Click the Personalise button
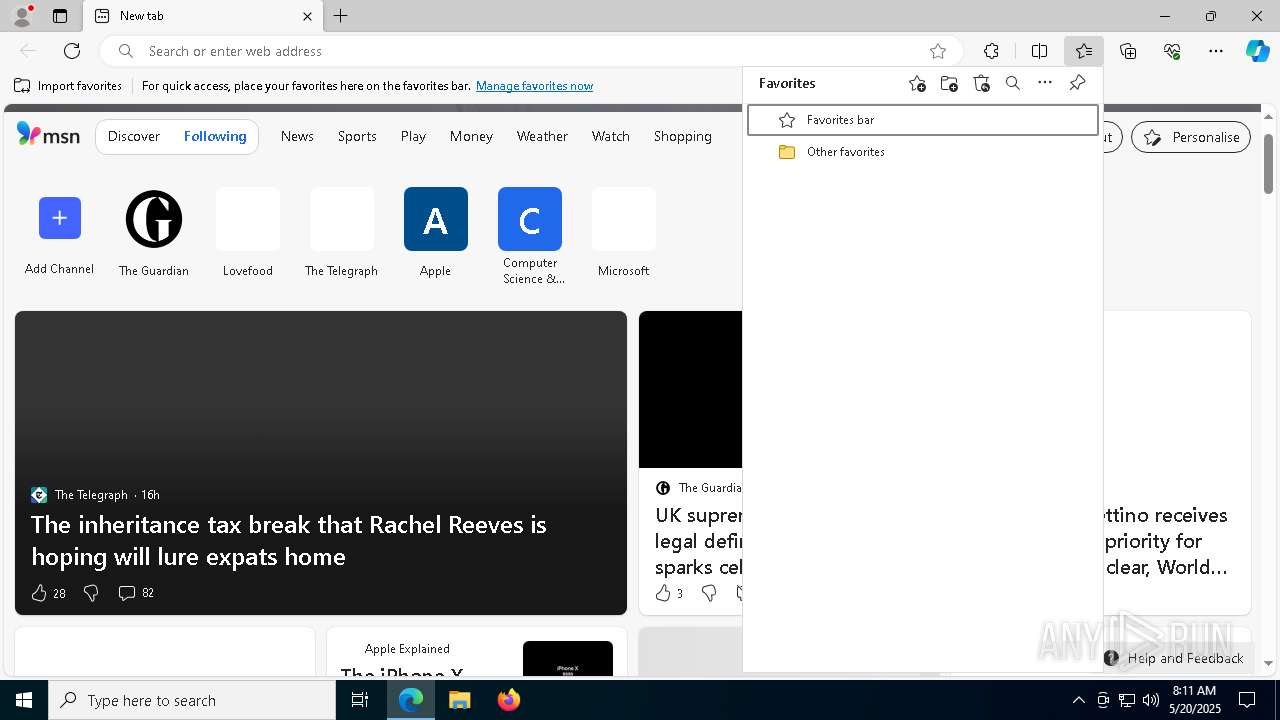 coord(1191,137)
